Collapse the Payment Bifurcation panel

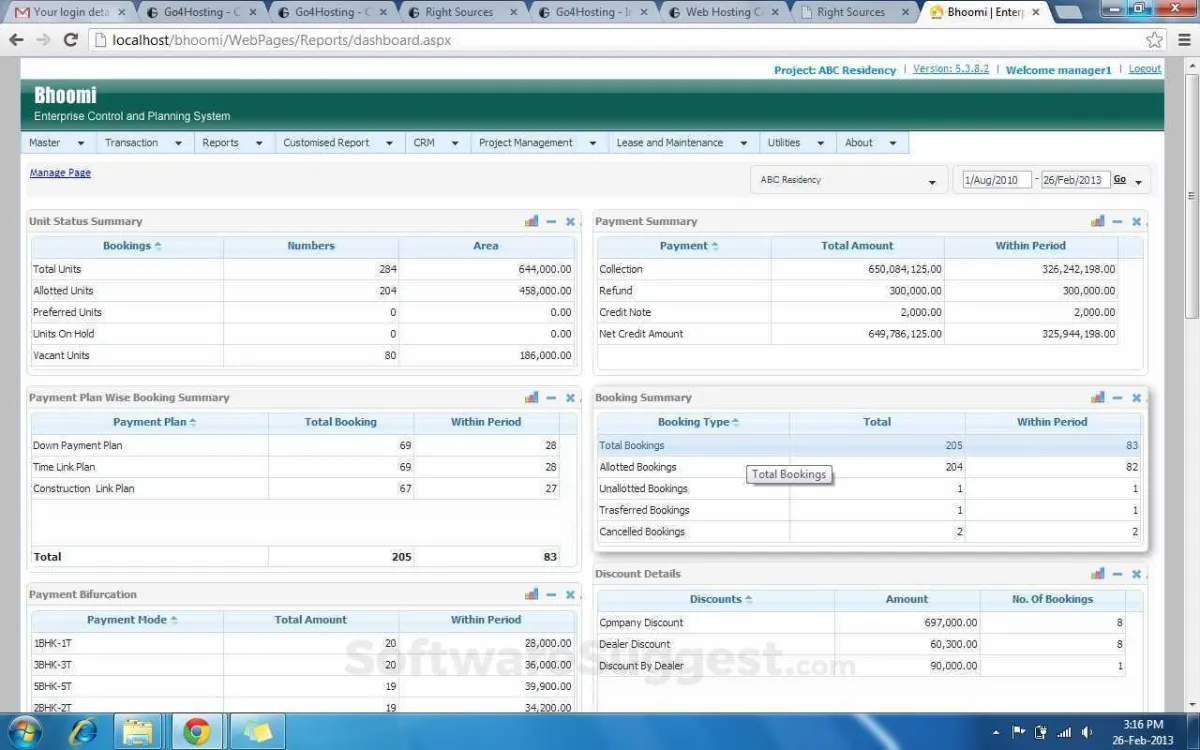[x=551, y=594]
